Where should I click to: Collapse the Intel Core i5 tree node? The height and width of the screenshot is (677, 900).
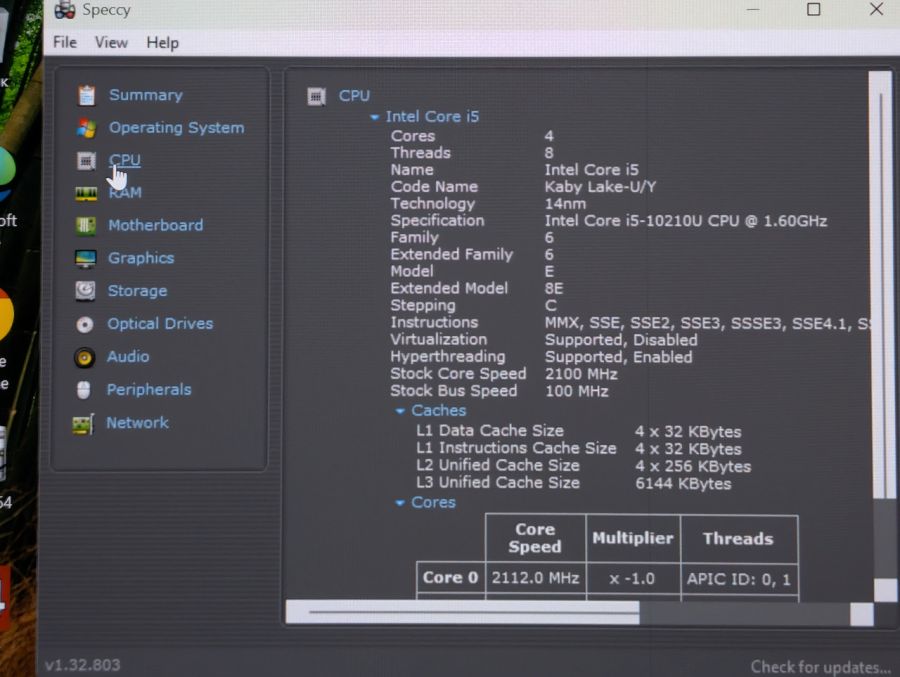pos(374,117)
